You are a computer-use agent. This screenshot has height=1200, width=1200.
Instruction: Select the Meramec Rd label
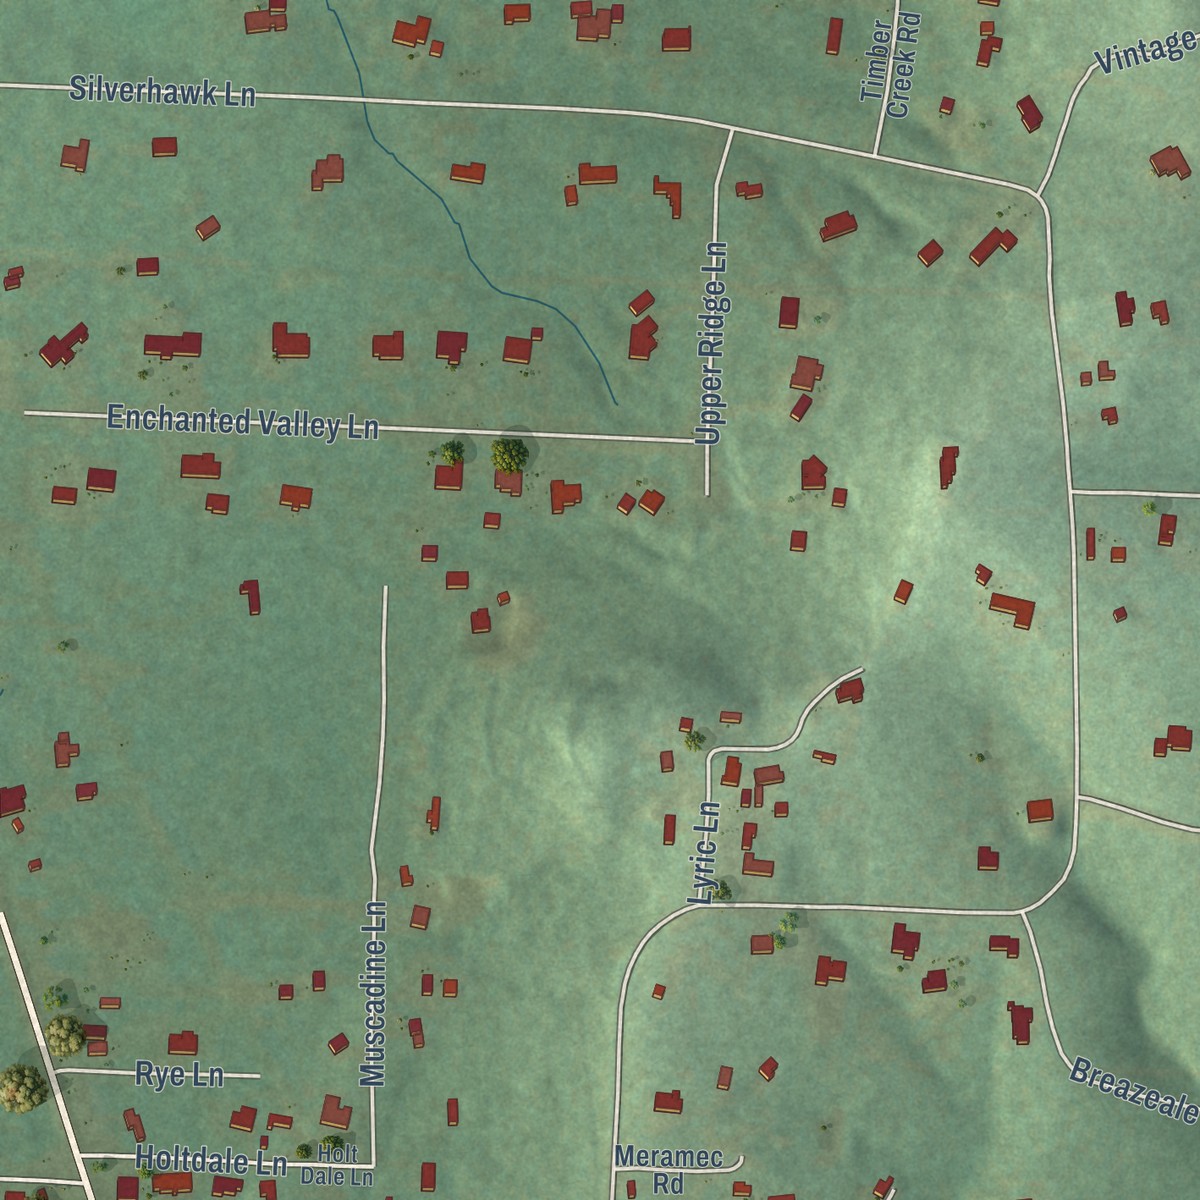[x=668, y=1170]
